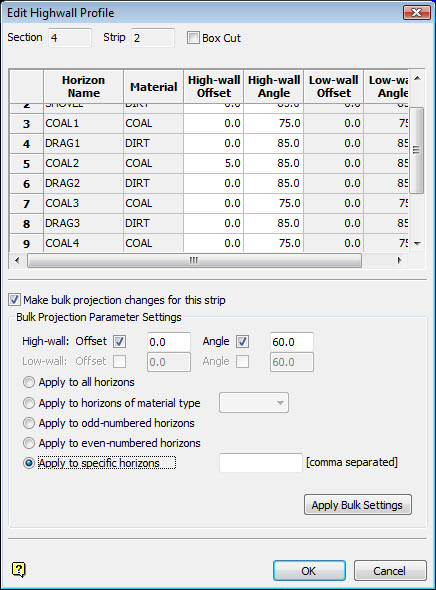The image size is (436, 590).
Task: Select Apply to odd-numbered horizons
Action: pos(29,423)
